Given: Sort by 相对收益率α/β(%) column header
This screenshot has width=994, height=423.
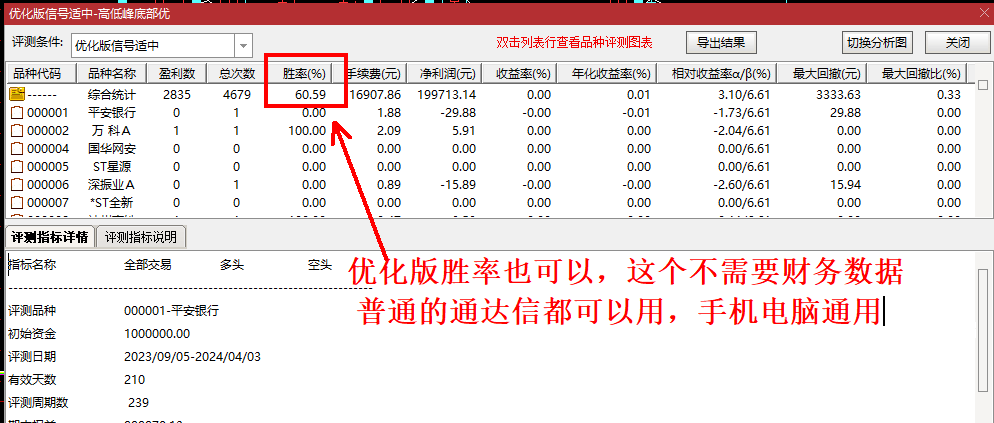Looking at the screenshot, I should pos(717,74).
